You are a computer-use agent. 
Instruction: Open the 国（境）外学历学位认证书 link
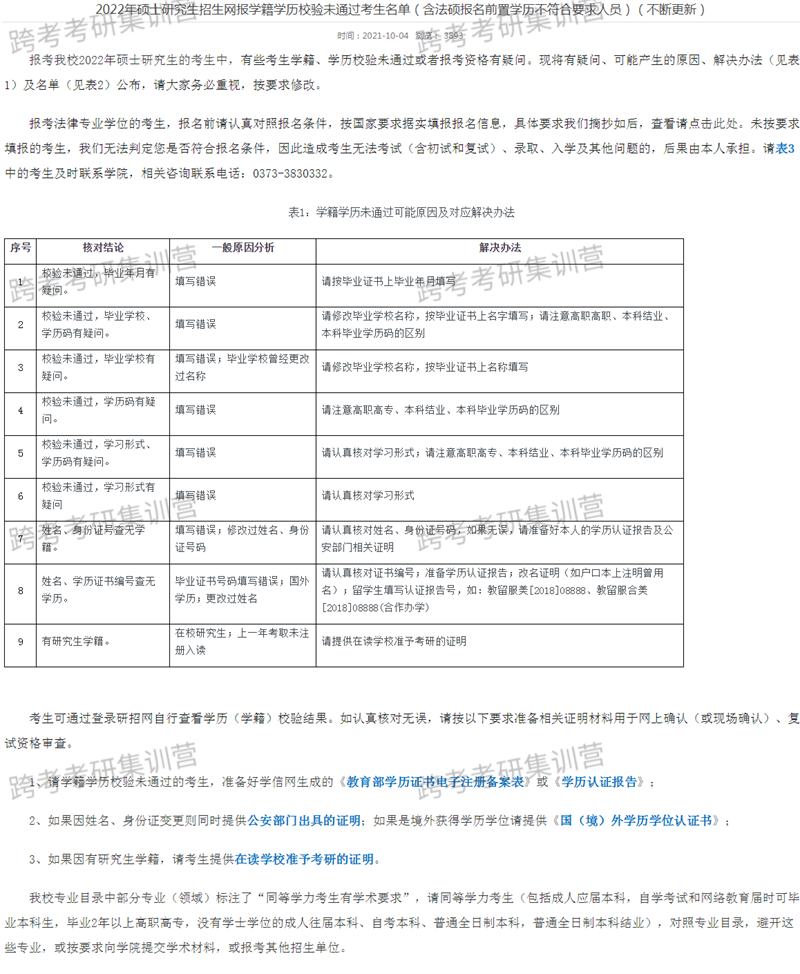click(636, 821)
